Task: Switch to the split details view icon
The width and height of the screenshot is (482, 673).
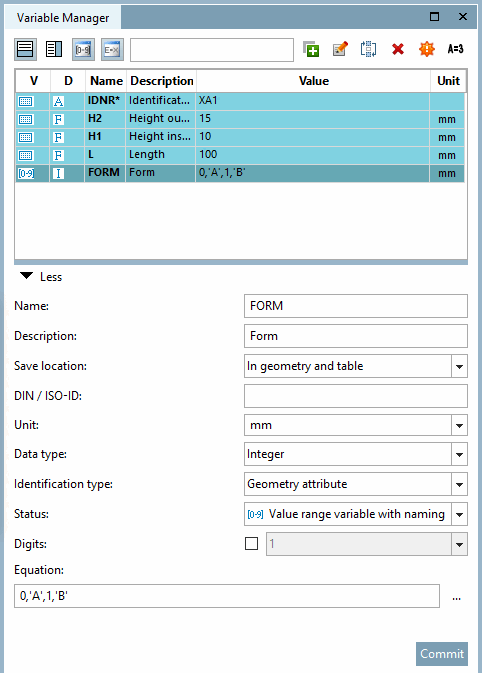Action: click(54, 49)
